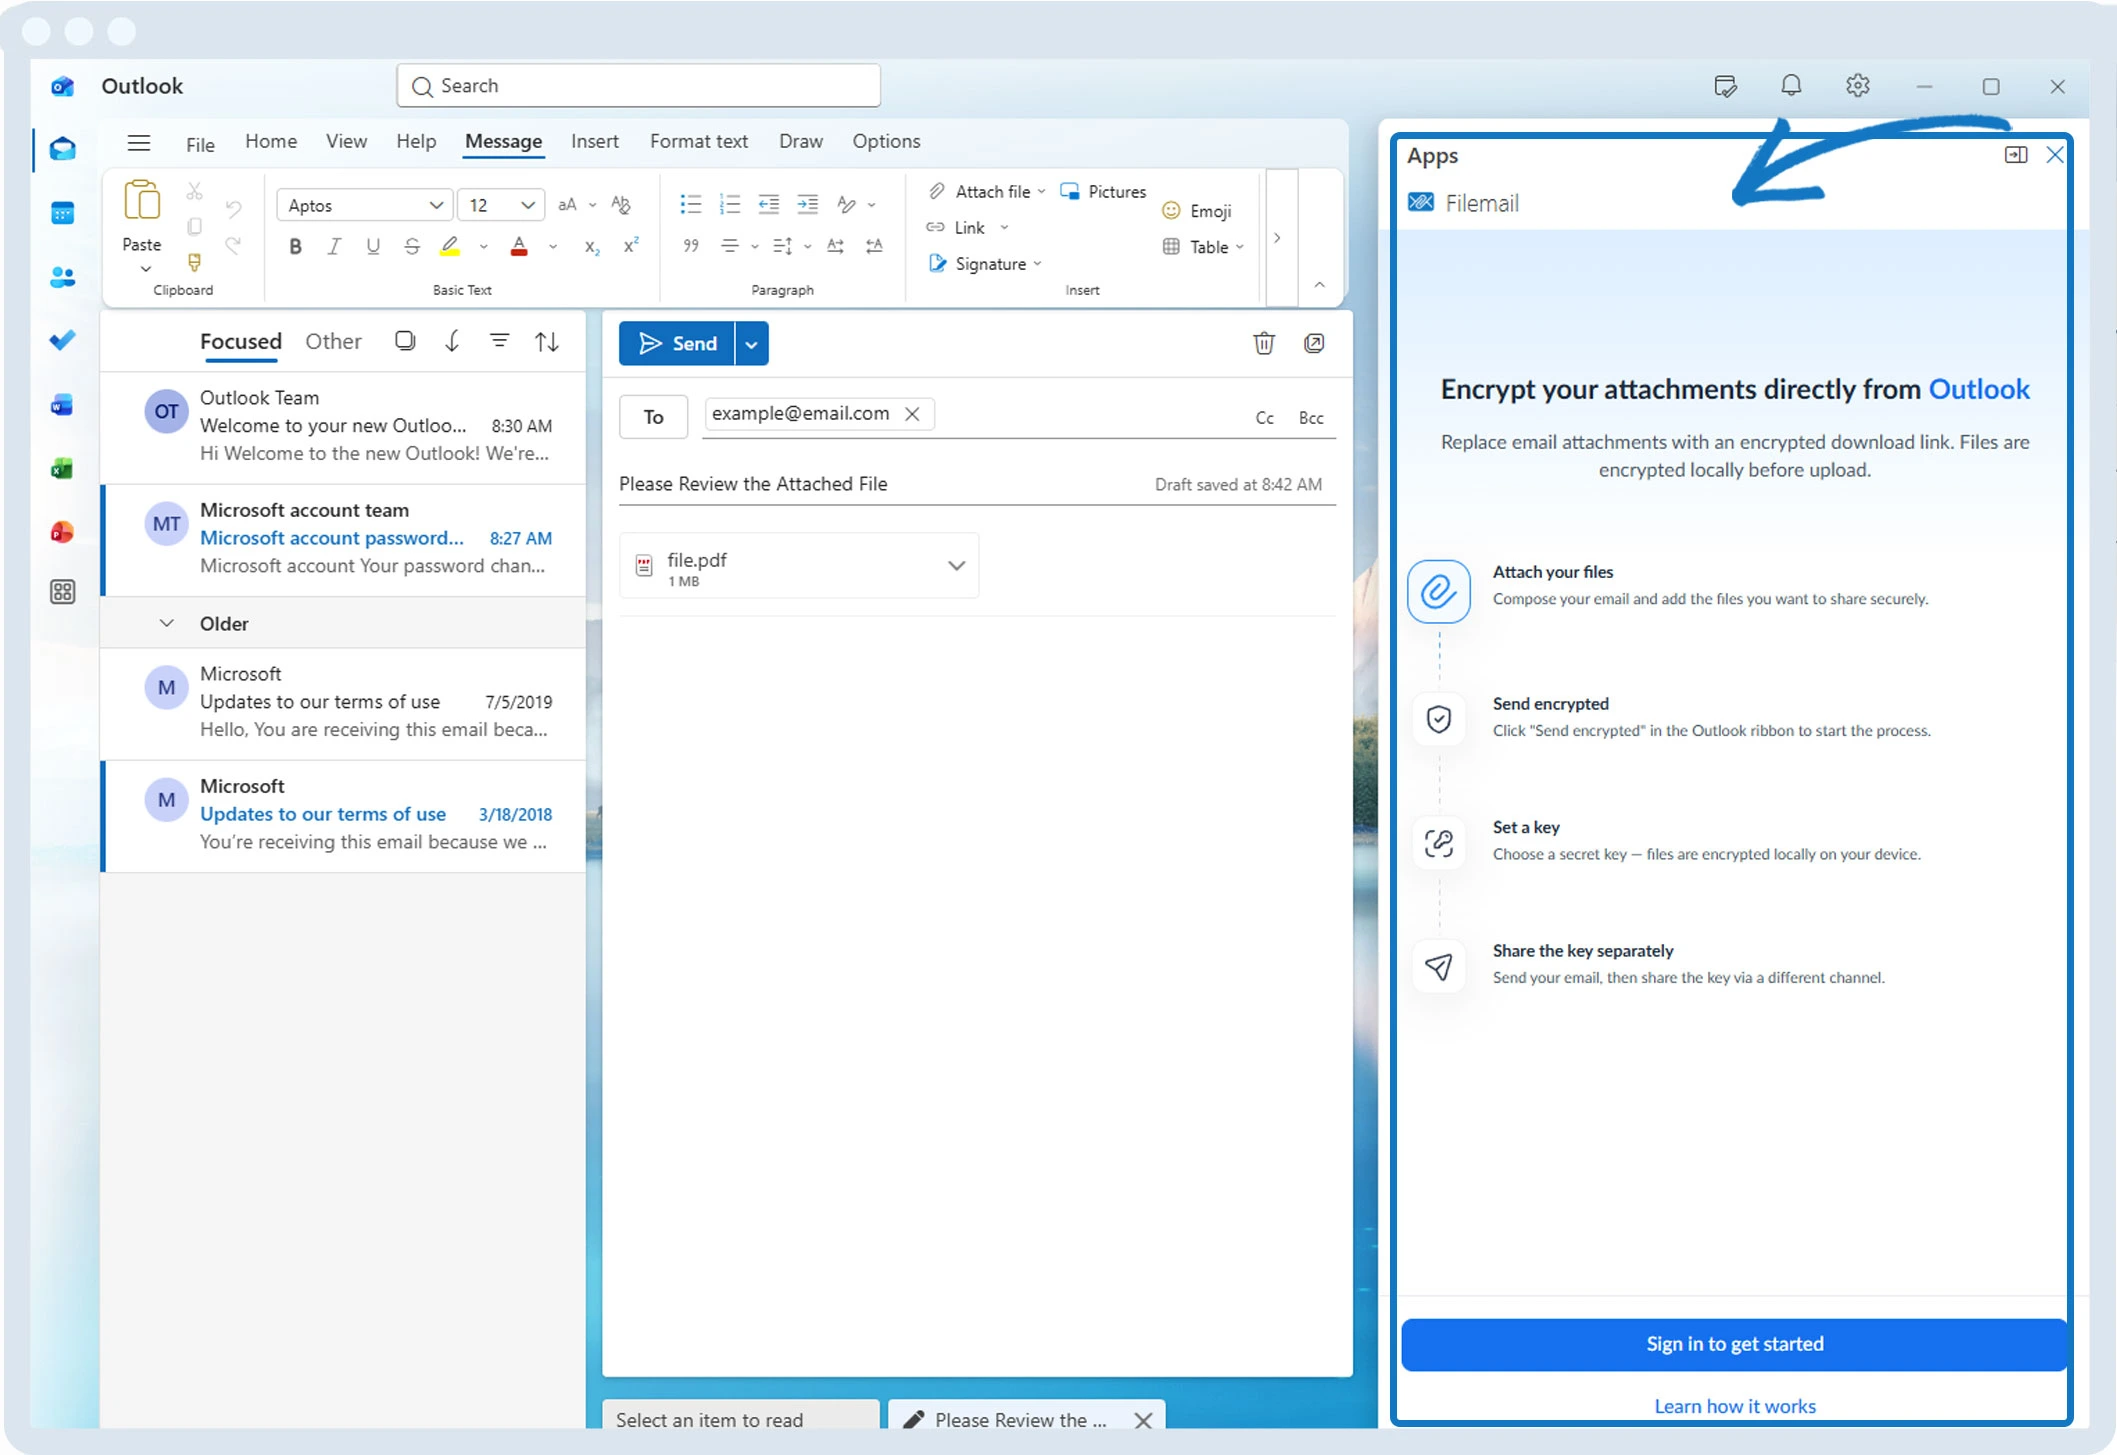Image resolution: width=2117 pixels, height=1455 pixels.
Task: Switch to the Insert ribbon tab
Action: [594, 142]
